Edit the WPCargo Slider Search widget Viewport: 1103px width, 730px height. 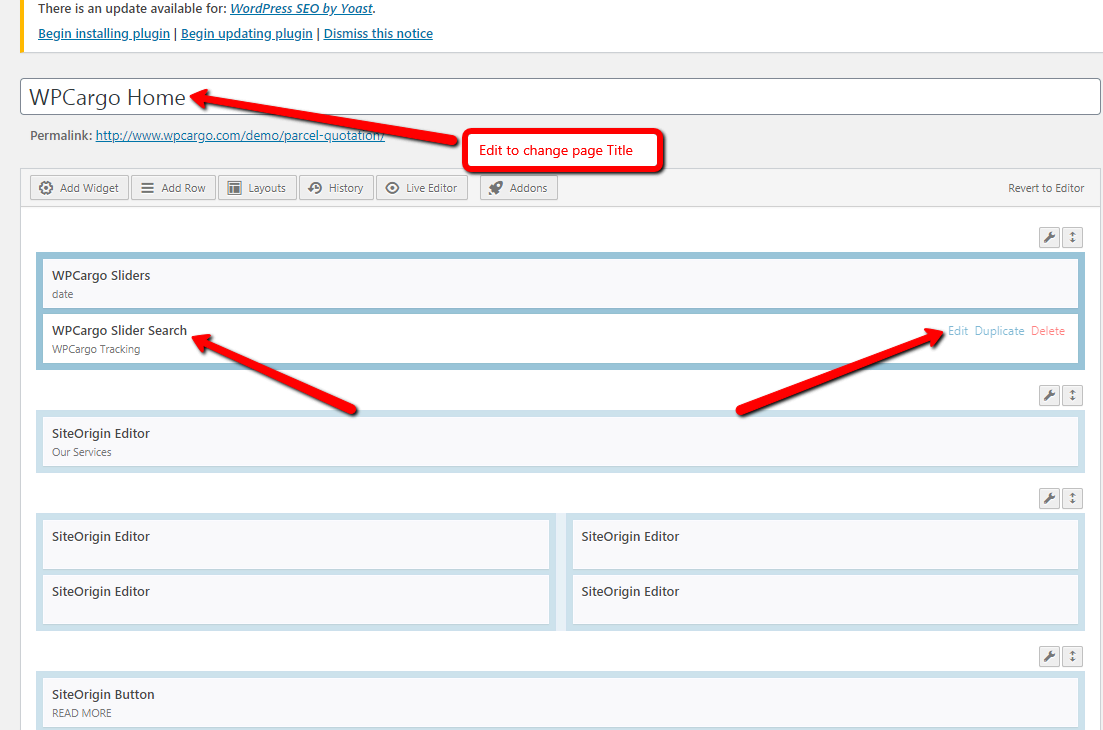coord(957,331)
